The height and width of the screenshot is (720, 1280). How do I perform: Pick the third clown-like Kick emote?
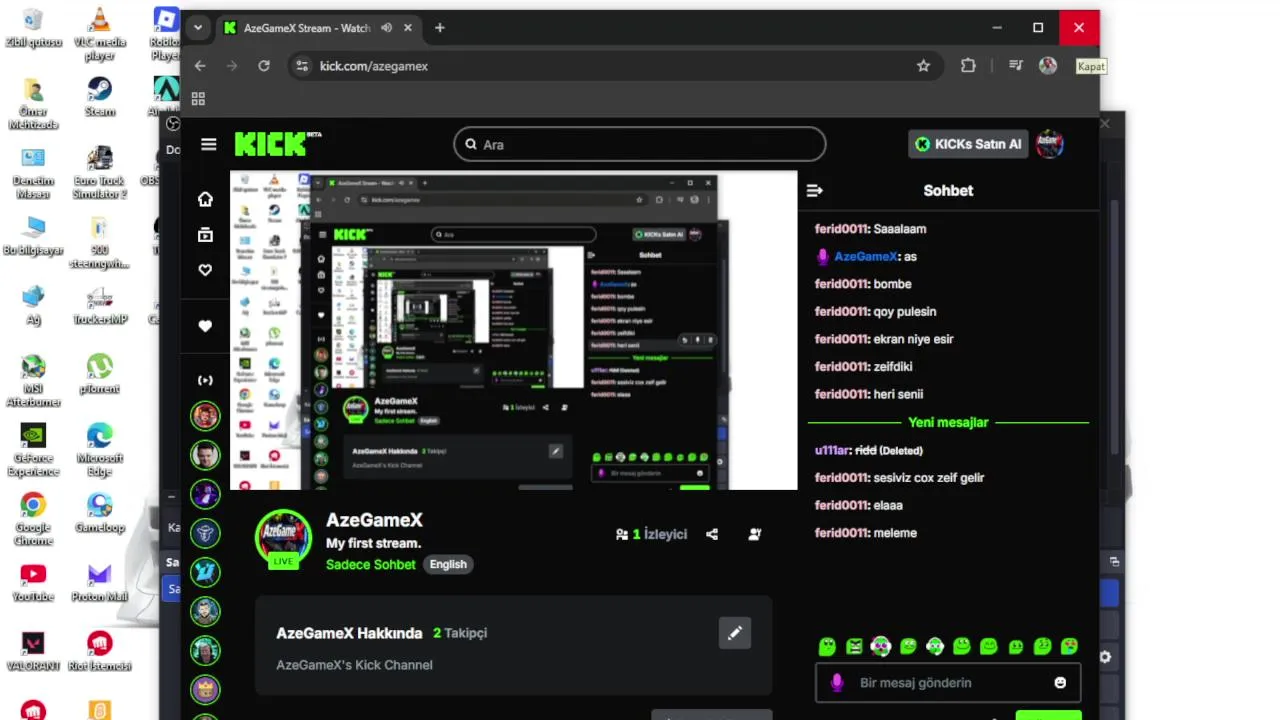(x=880, y=647)
